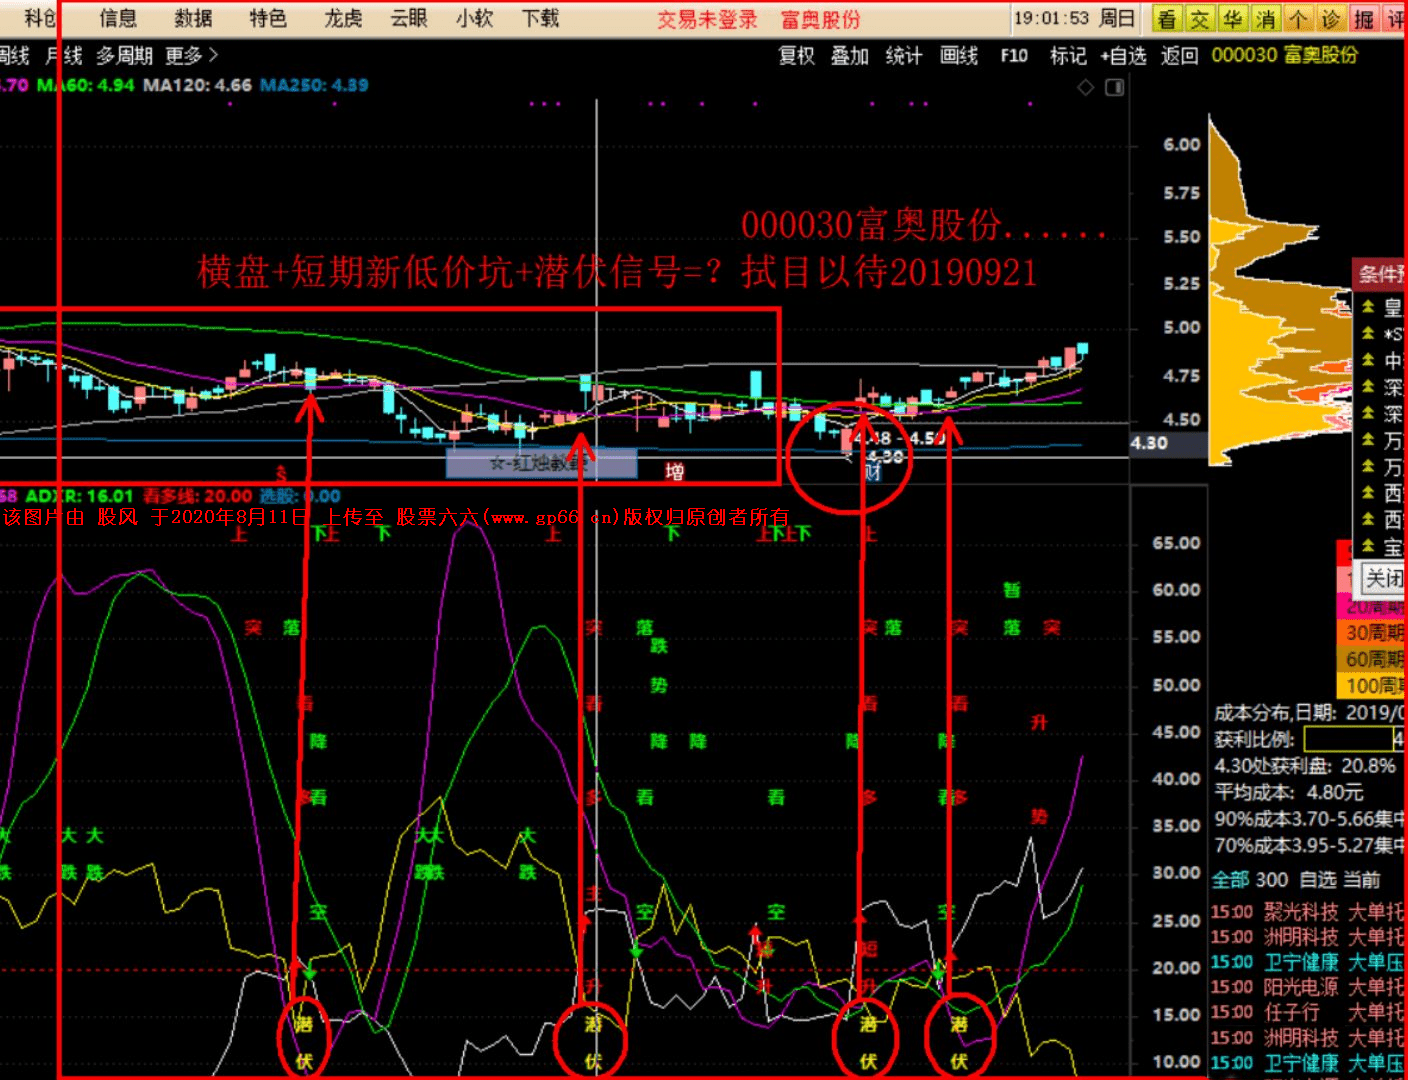The image size is (1408, 1080).
Task: Click the 条件 popup title bar
Action: point(1380,274)
